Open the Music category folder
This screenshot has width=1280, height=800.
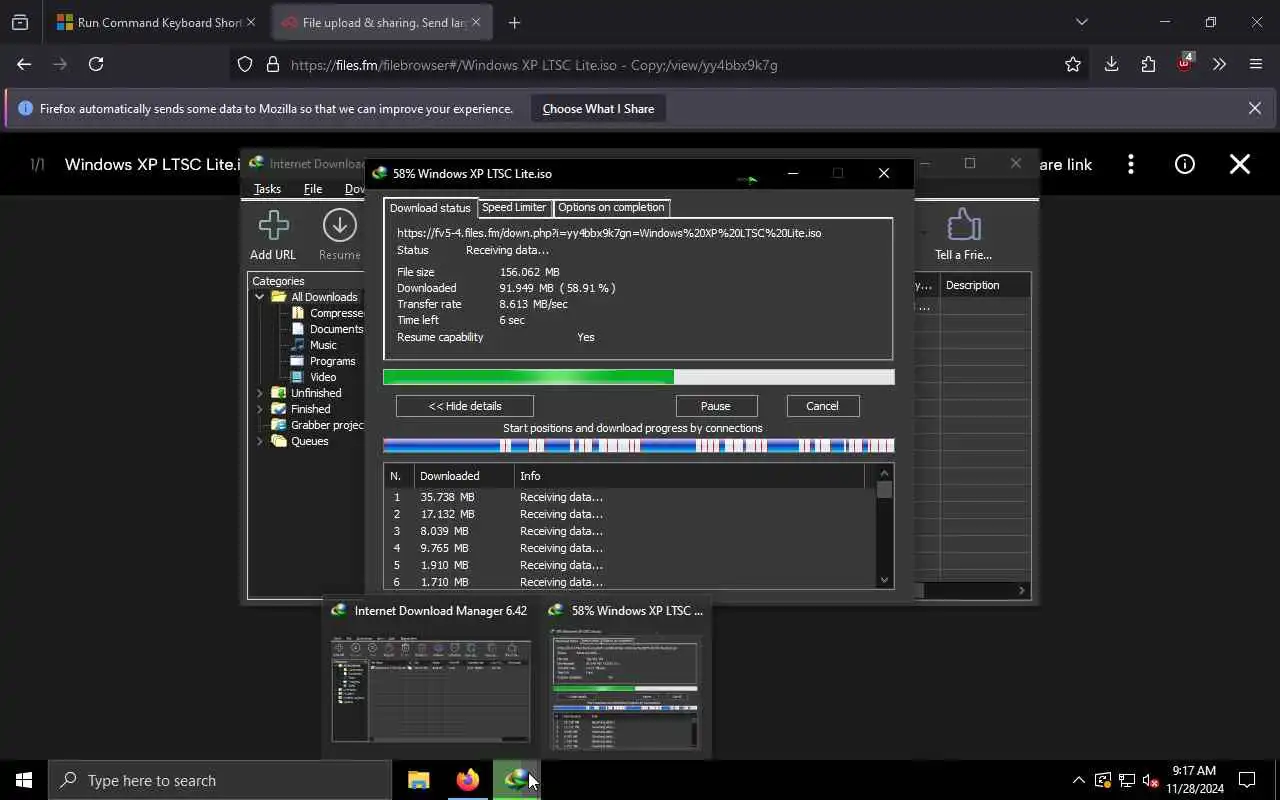click(x=314, y=345)
